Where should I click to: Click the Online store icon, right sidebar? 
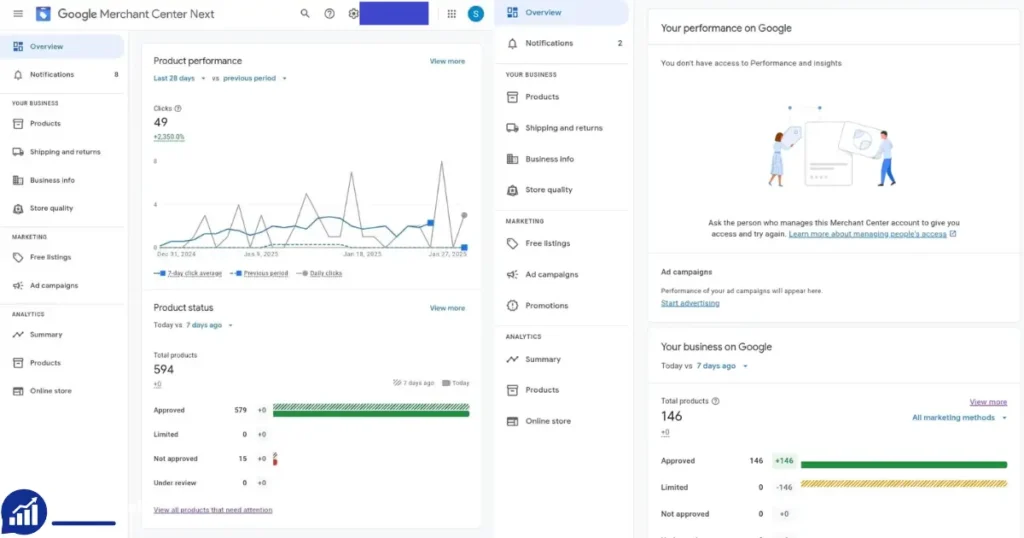pyautogui.click(x=513, y=421)
